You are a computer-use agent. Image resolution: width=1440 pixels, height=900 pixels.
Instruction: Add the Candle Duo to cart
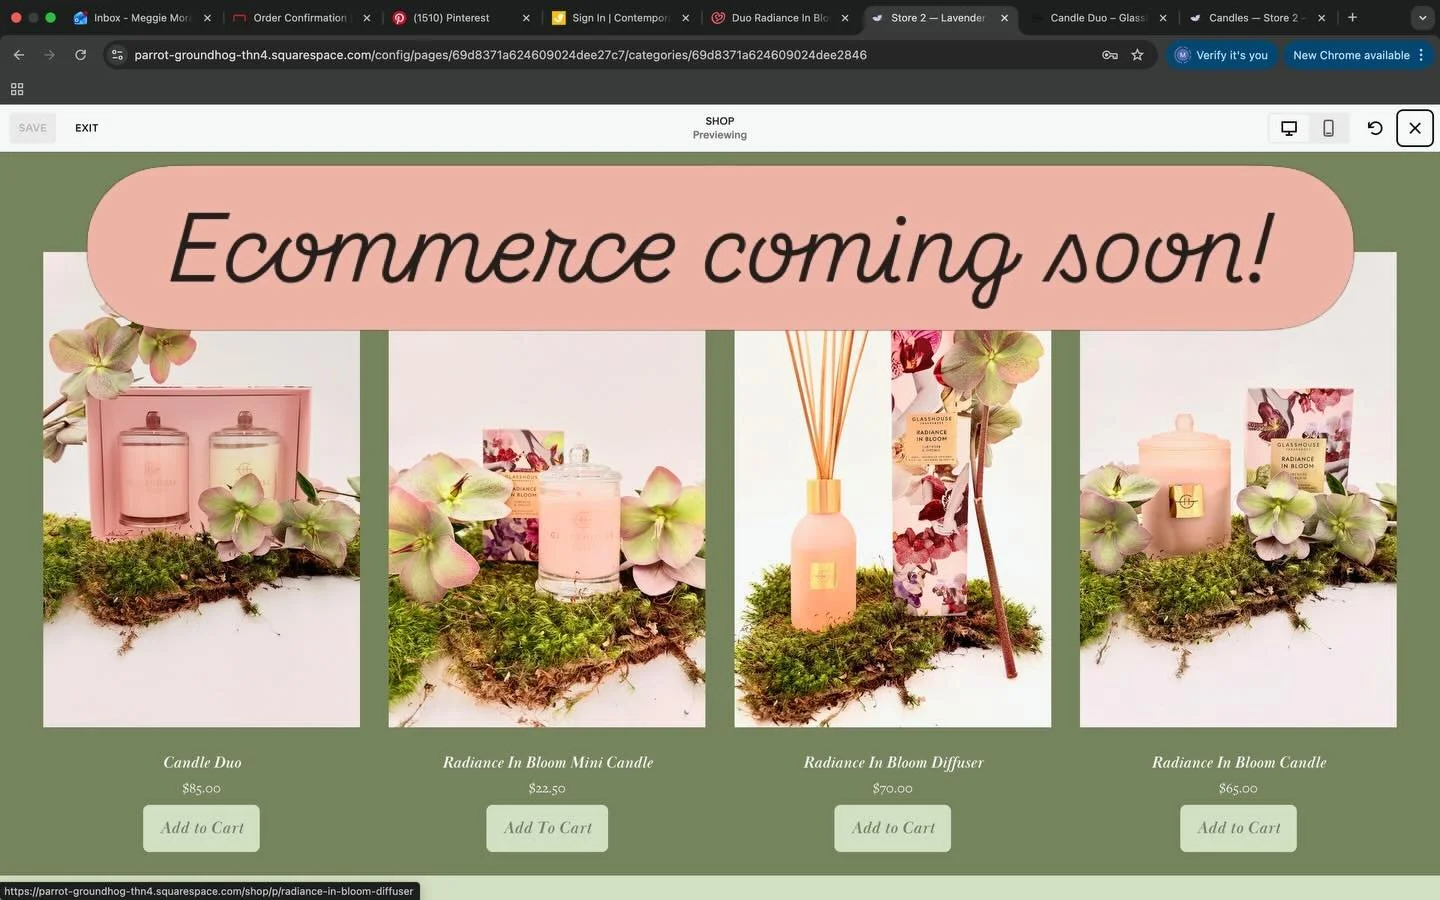click(200, 828)
